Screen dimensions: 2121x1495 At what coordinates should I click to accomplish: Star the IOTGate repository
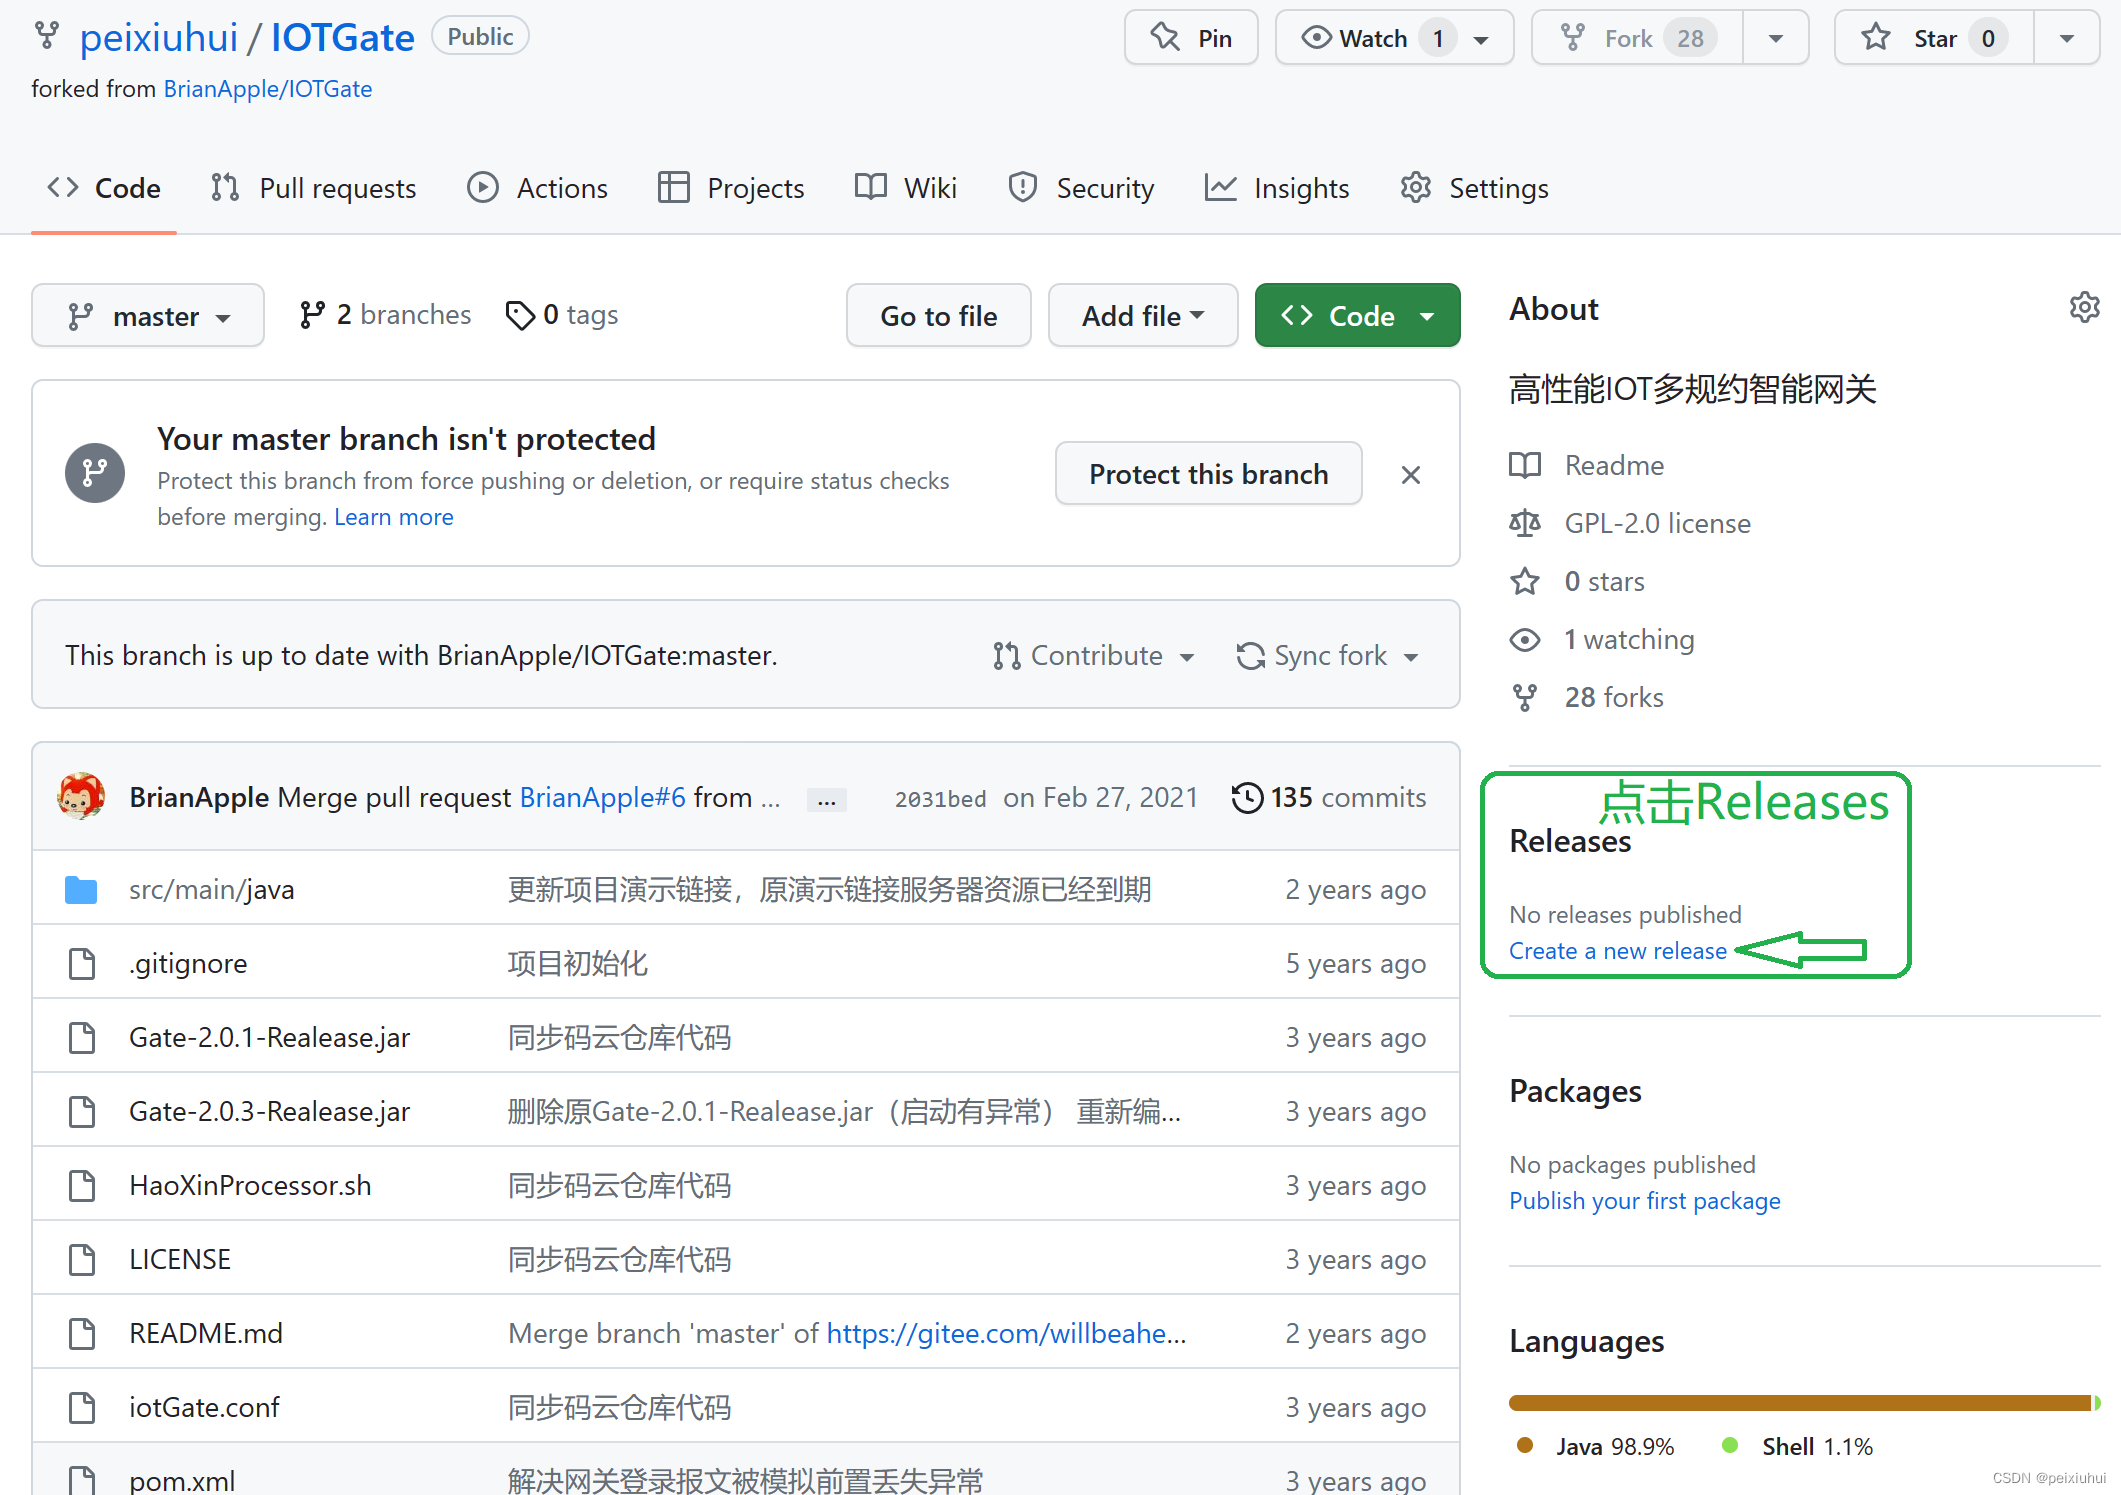click(x=1934, y=38)
